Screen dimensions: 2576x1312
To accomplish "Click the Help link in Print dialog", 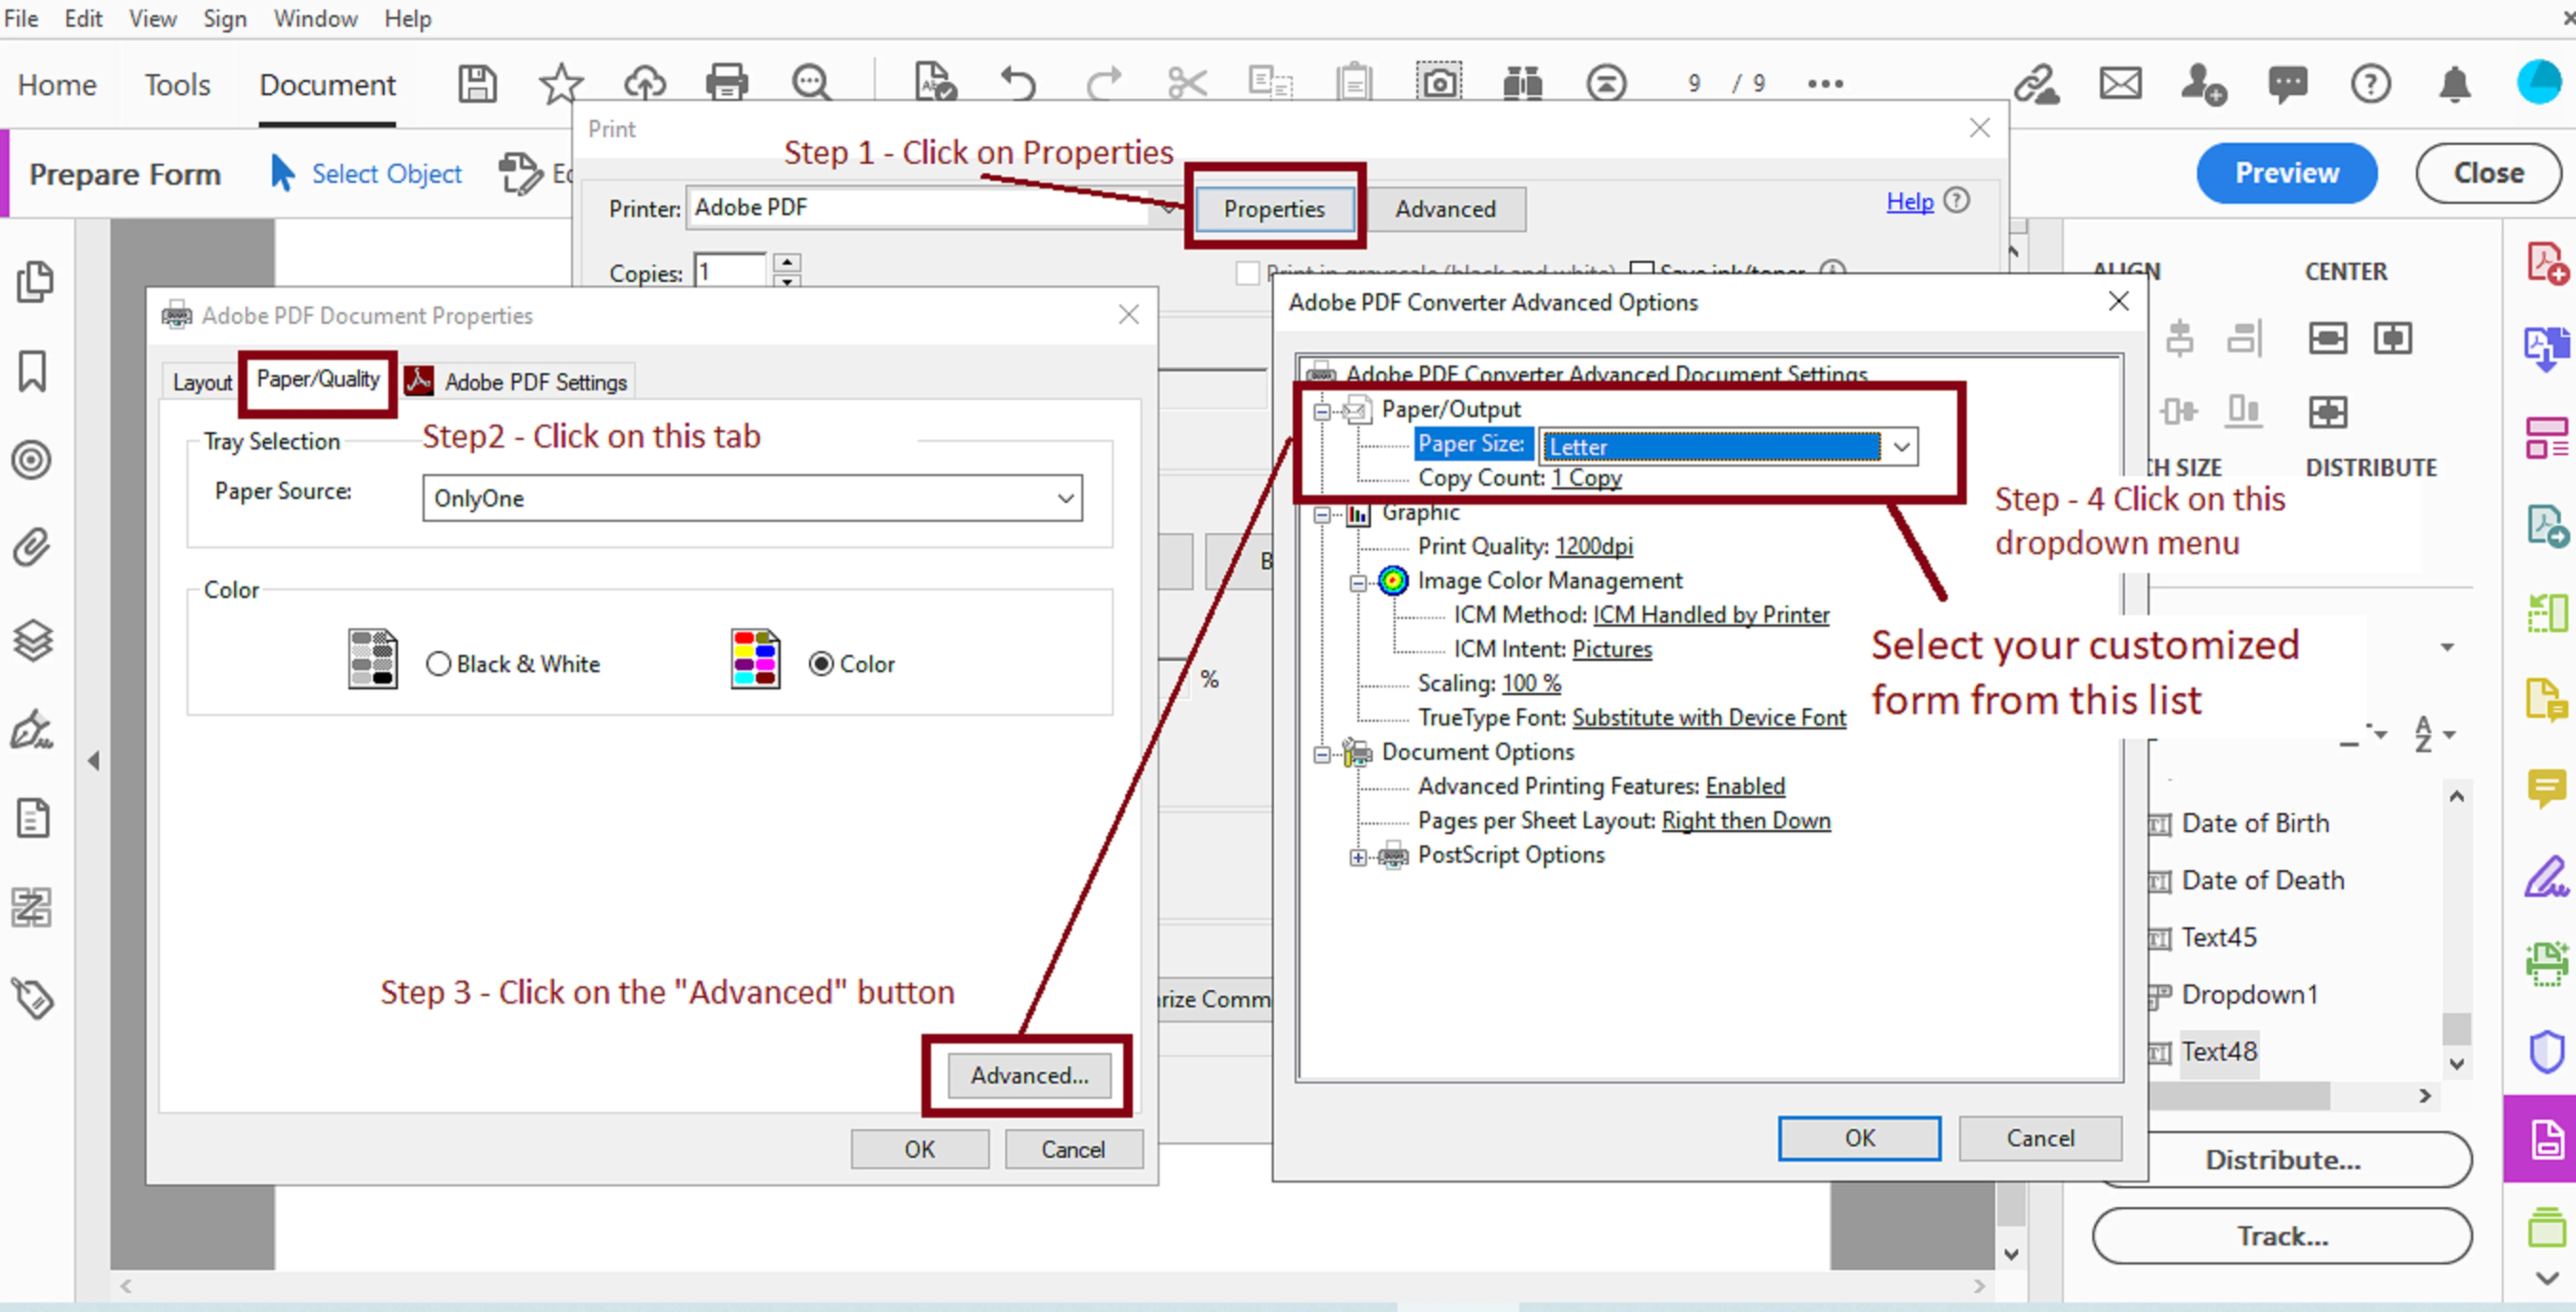I will click(x=1909, y=202).
